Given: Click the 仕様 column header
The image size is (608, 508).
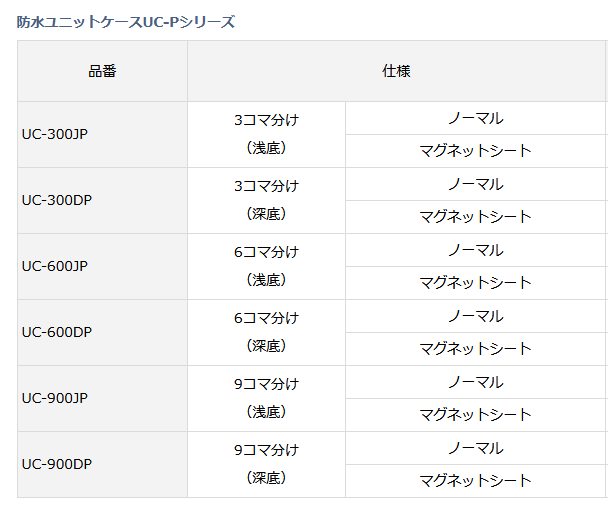Looking at the screenshot, I should (396, 71).
